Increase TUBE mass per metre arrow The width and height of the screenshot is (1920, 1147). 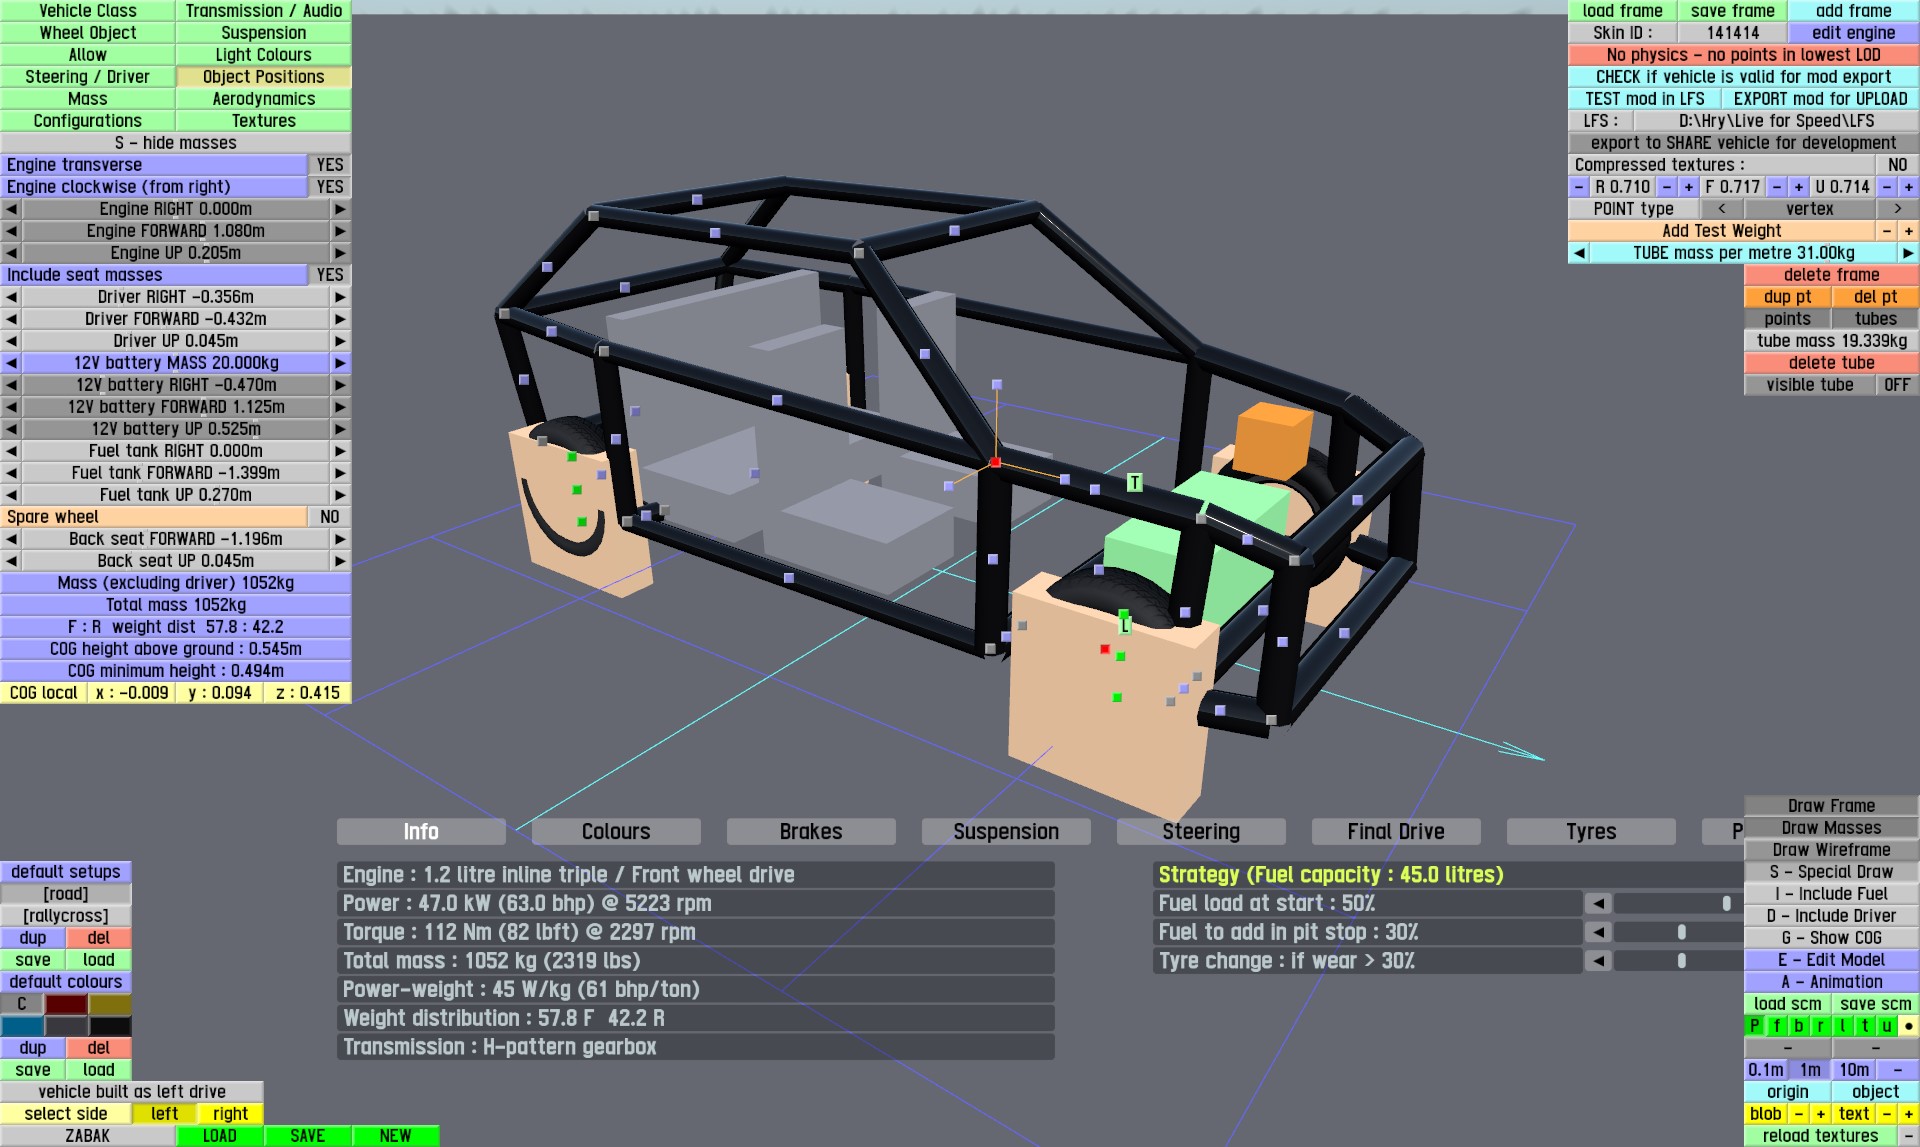click(x=1908, y=253)
